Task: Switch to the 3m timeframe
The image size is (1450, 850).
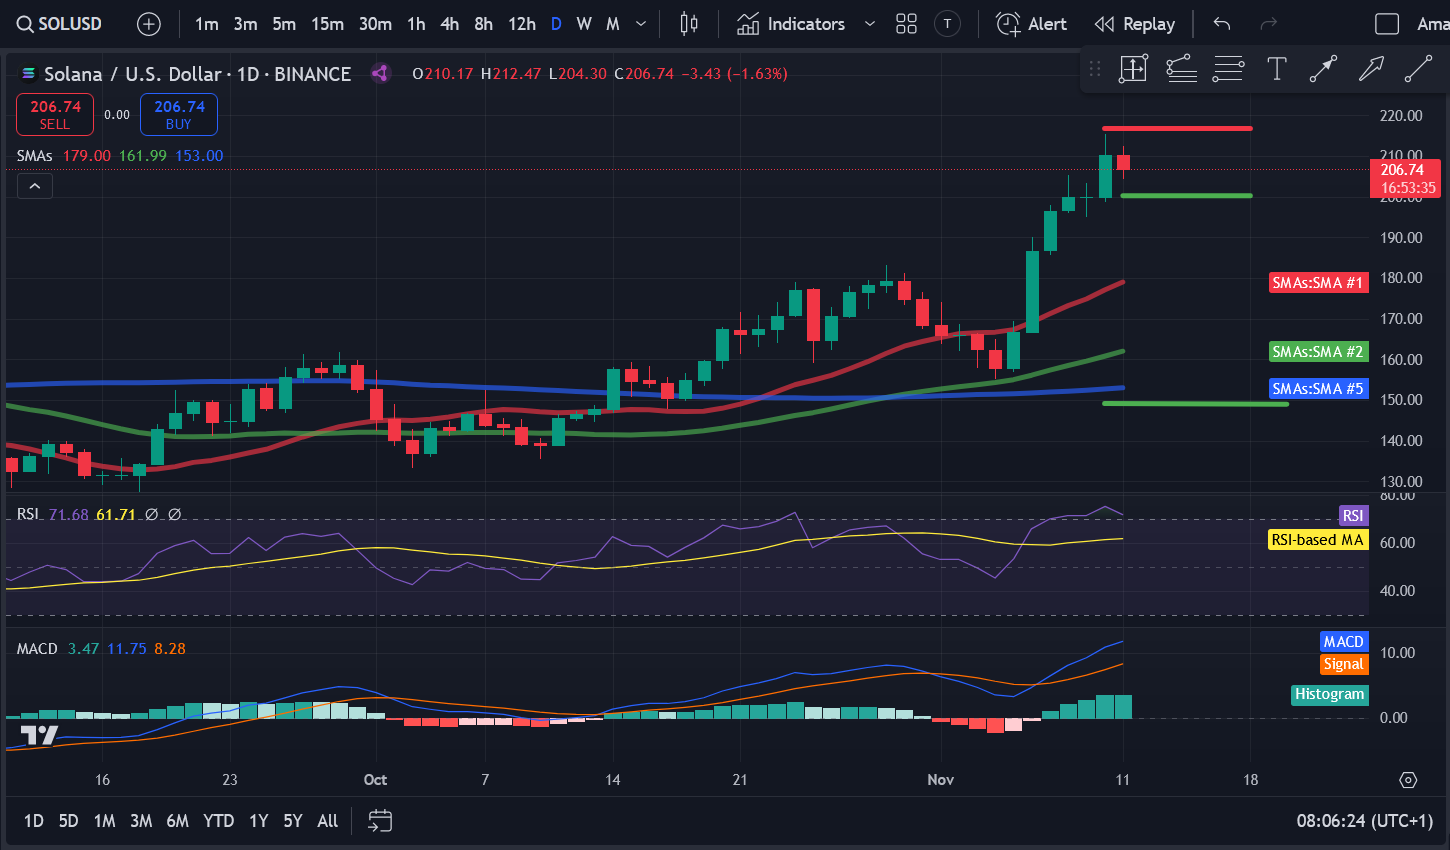Action: [245, 24]
